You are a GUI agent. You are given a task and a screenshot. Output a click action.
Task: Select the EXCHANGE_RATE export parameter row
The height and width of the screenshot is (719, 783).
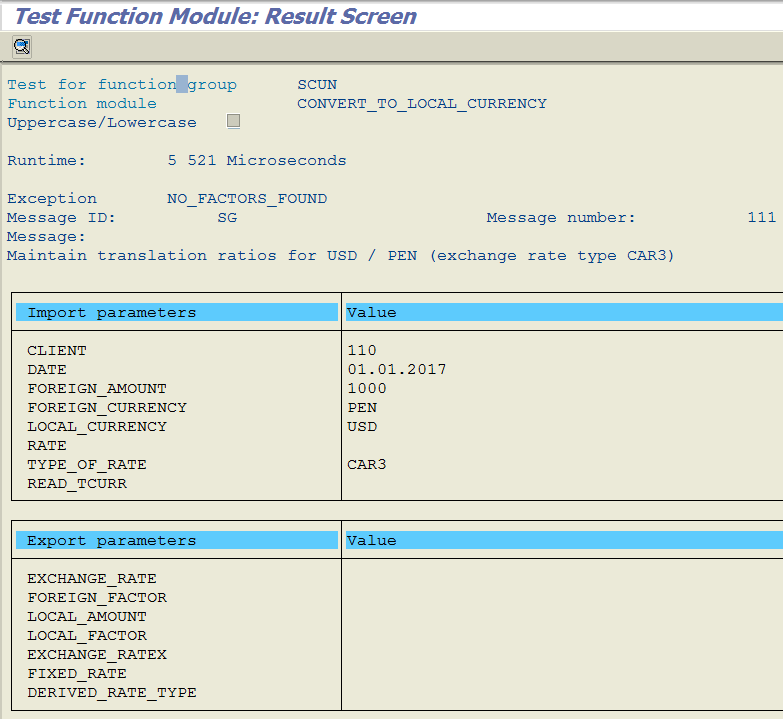coord(92,579)
